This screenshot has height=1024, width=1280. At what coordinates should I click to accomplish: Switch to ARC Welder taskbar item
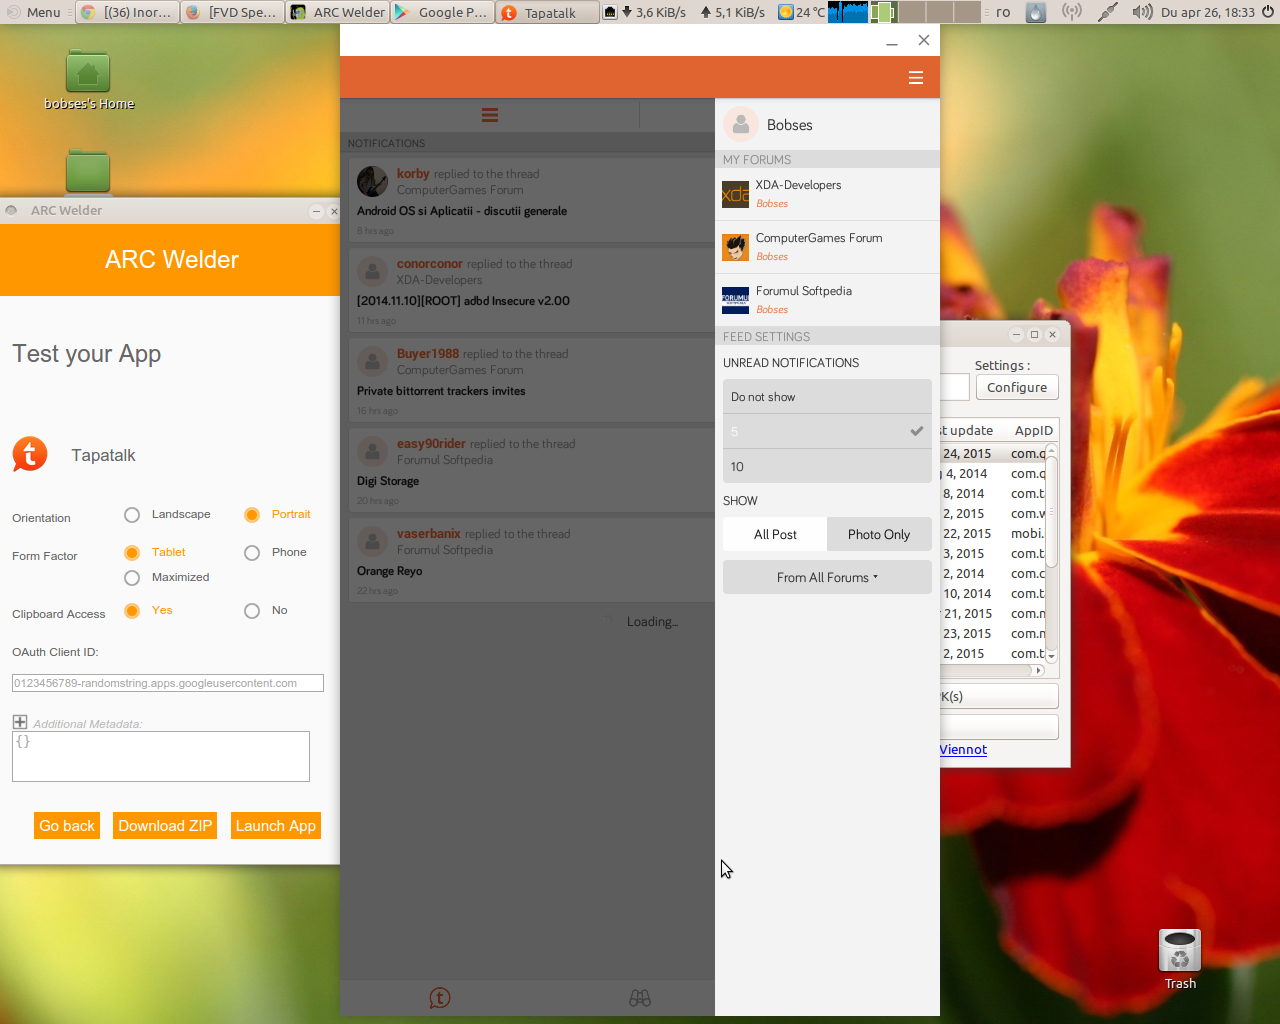tap(338, 12)
